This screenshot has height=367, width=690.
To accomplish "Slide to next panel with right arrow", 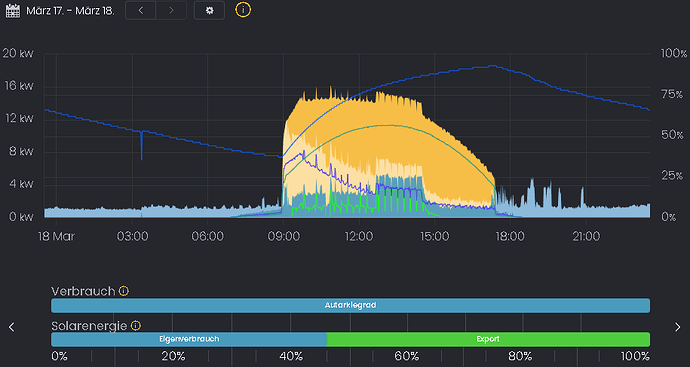I will tap(678, 327).
